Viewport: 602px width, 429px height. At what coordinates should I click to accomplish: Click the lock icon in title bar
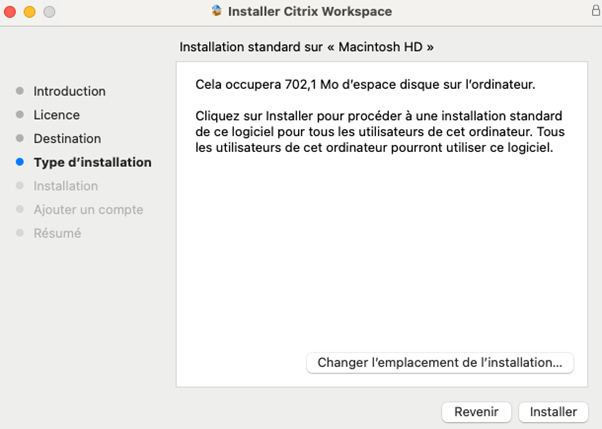click(x=595, y=10)
